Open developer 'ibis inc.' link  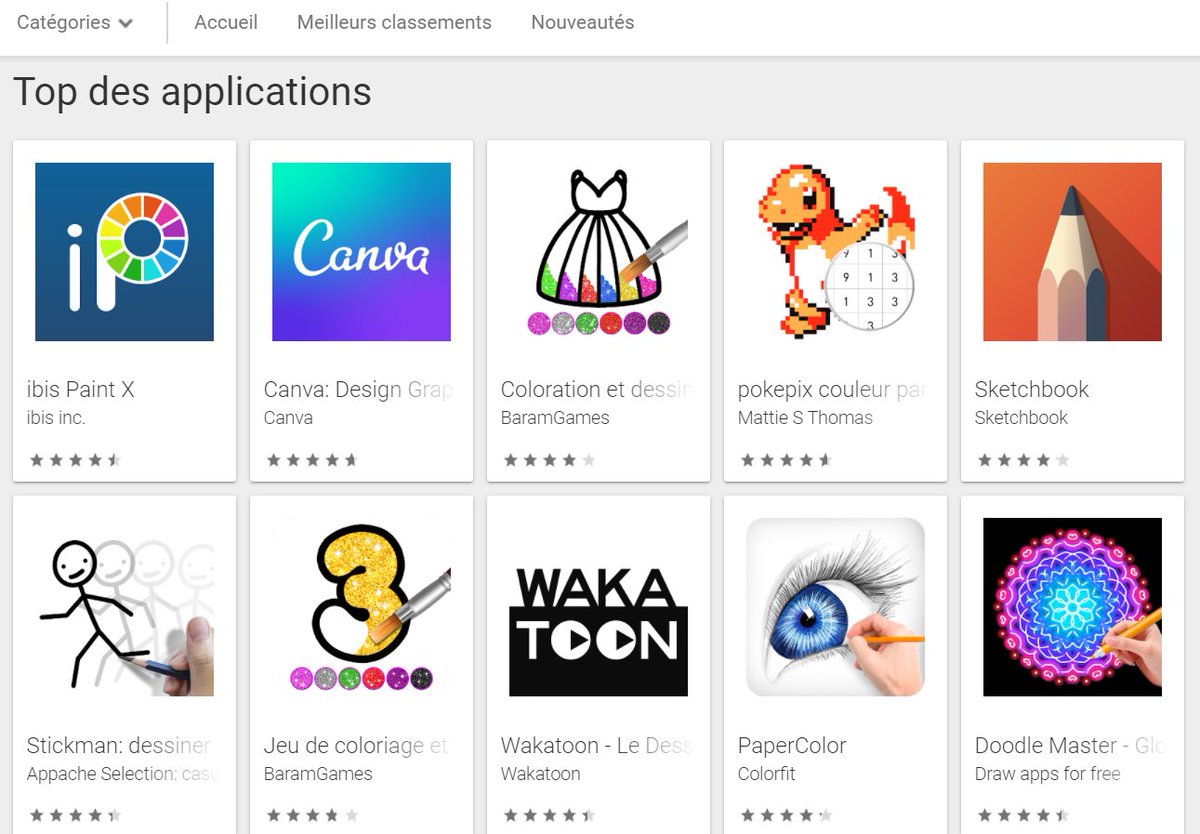pos(56,418)
